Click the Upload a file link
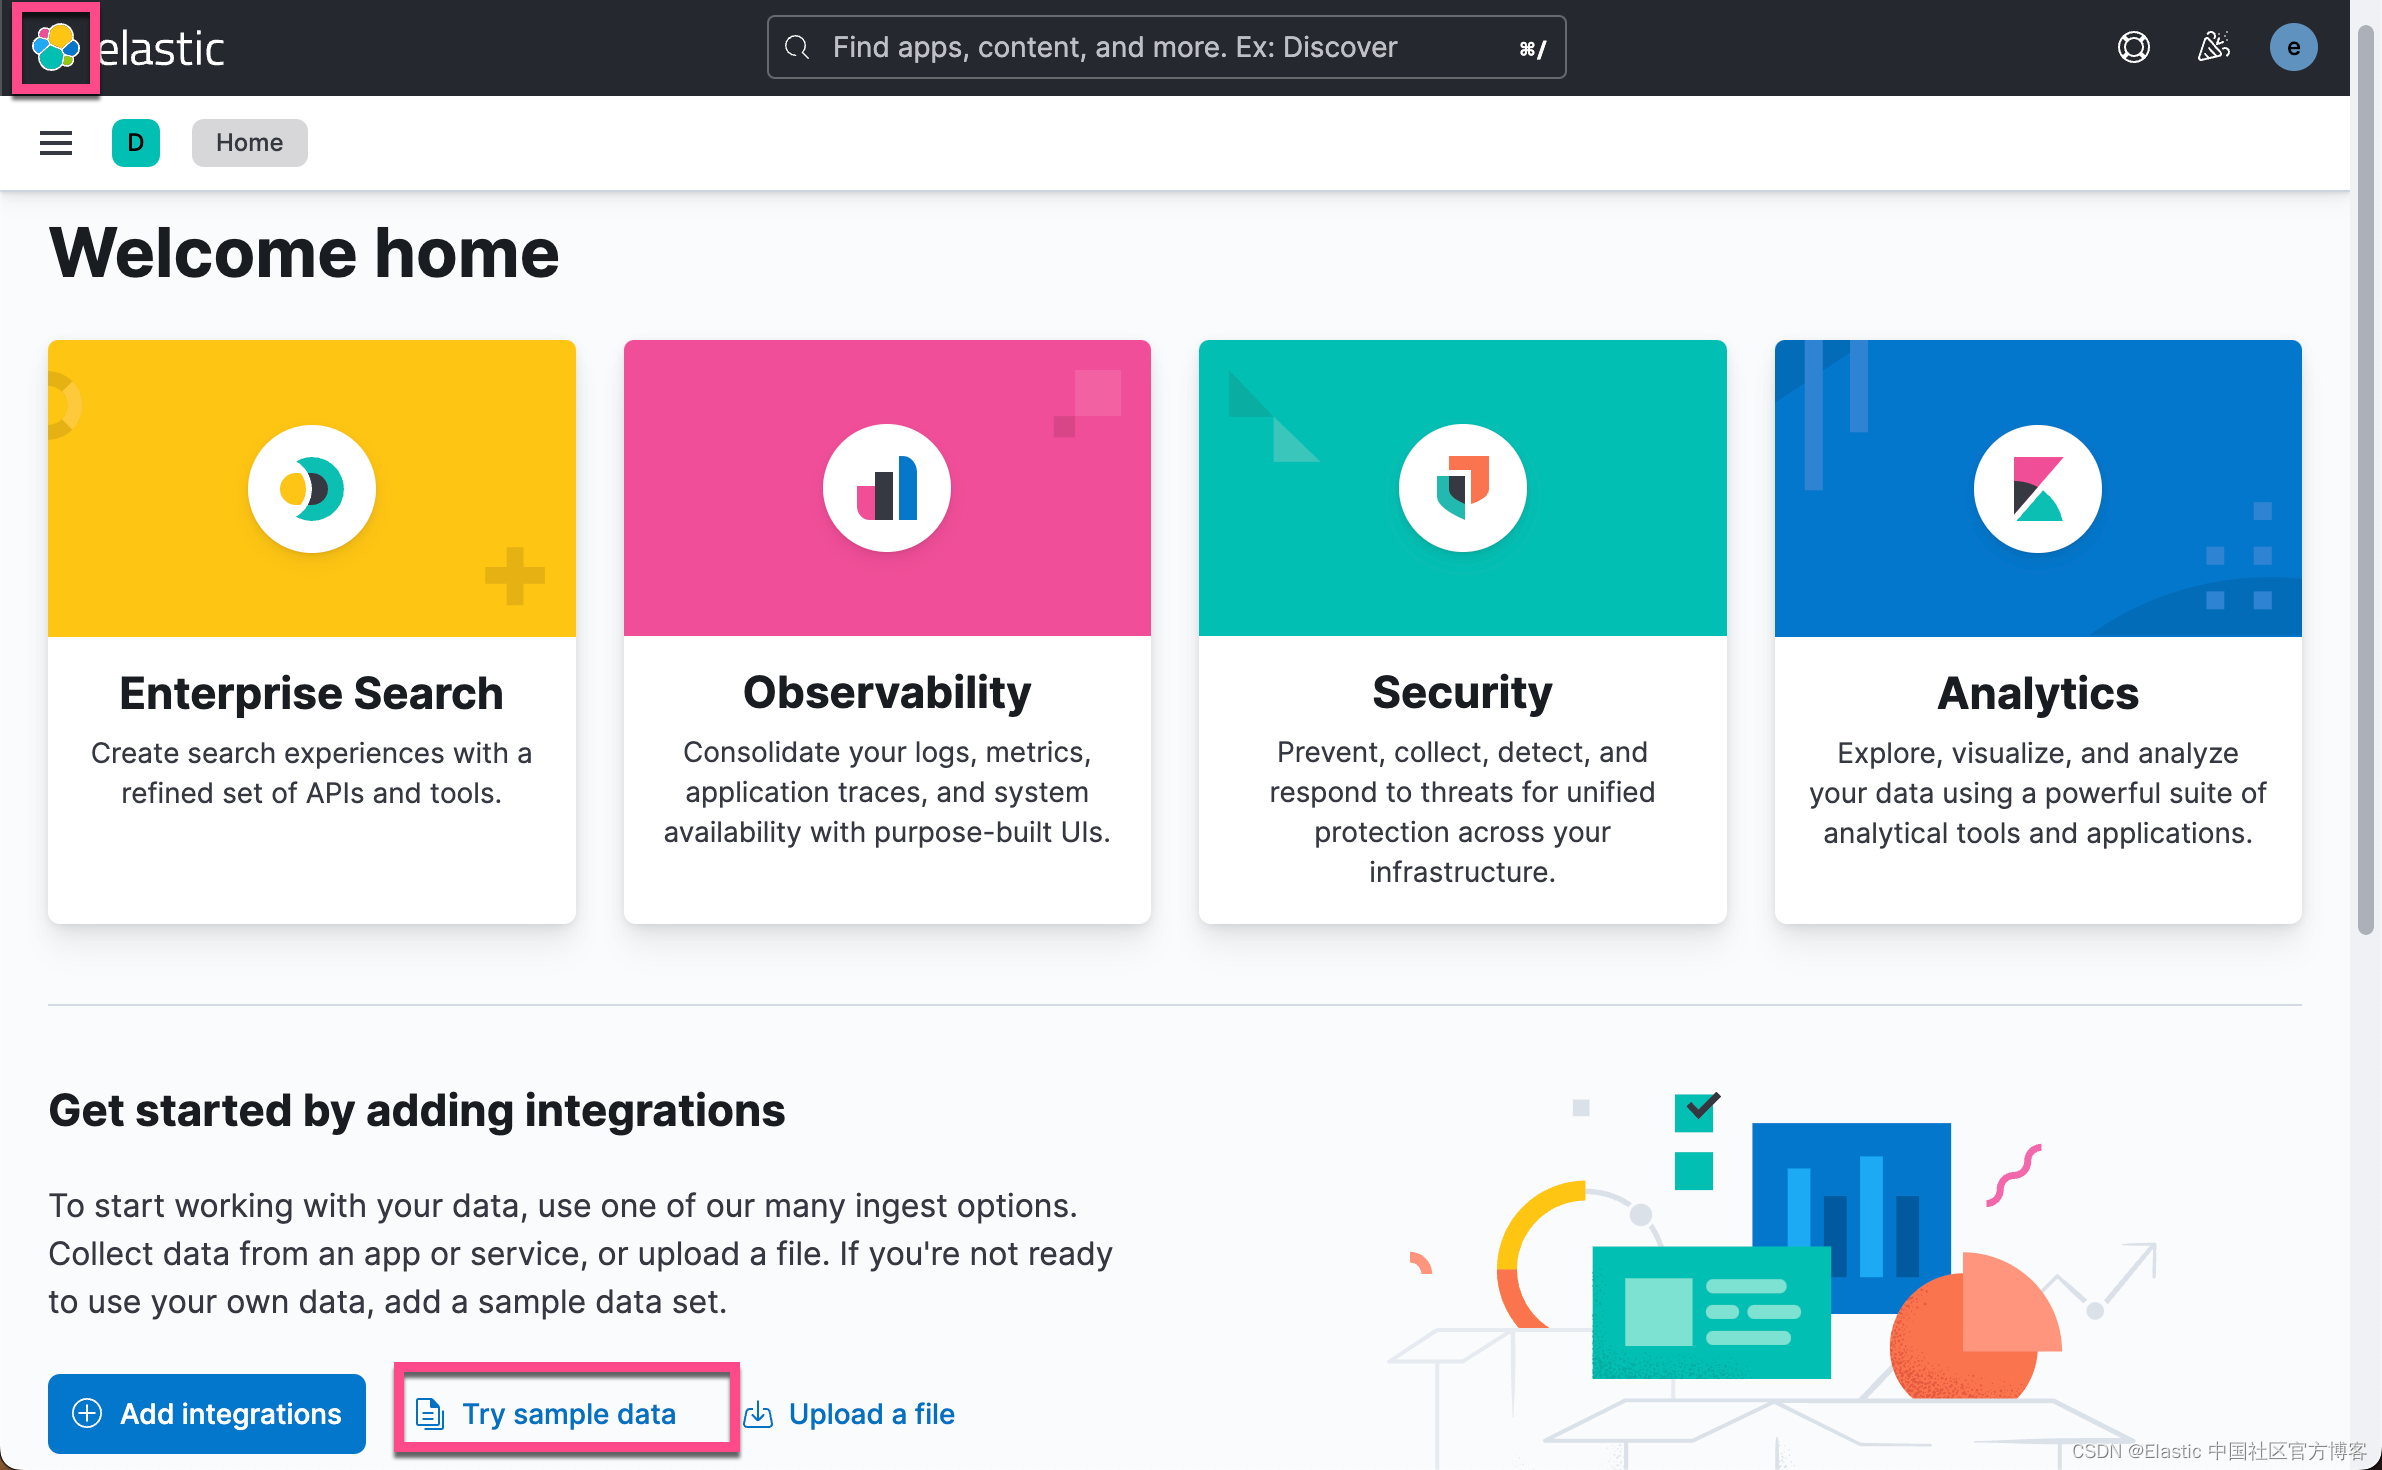This screenshot has width=2382, height=1470. tap(871, 1414)
